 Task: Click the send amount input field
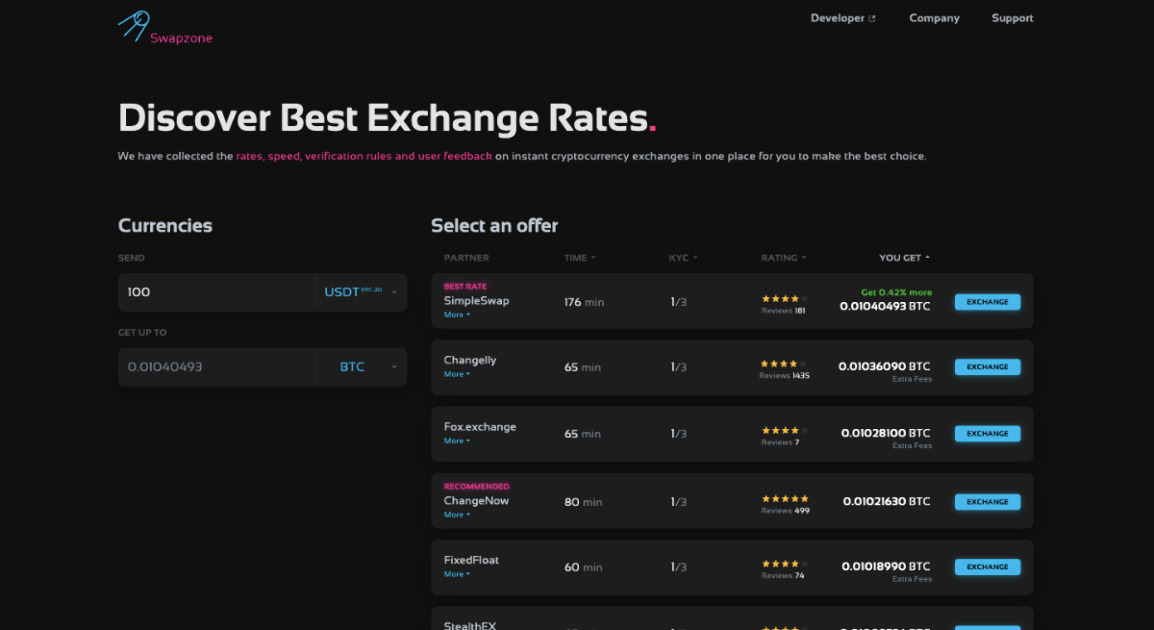pyautogui.click(x=216, y=292)
